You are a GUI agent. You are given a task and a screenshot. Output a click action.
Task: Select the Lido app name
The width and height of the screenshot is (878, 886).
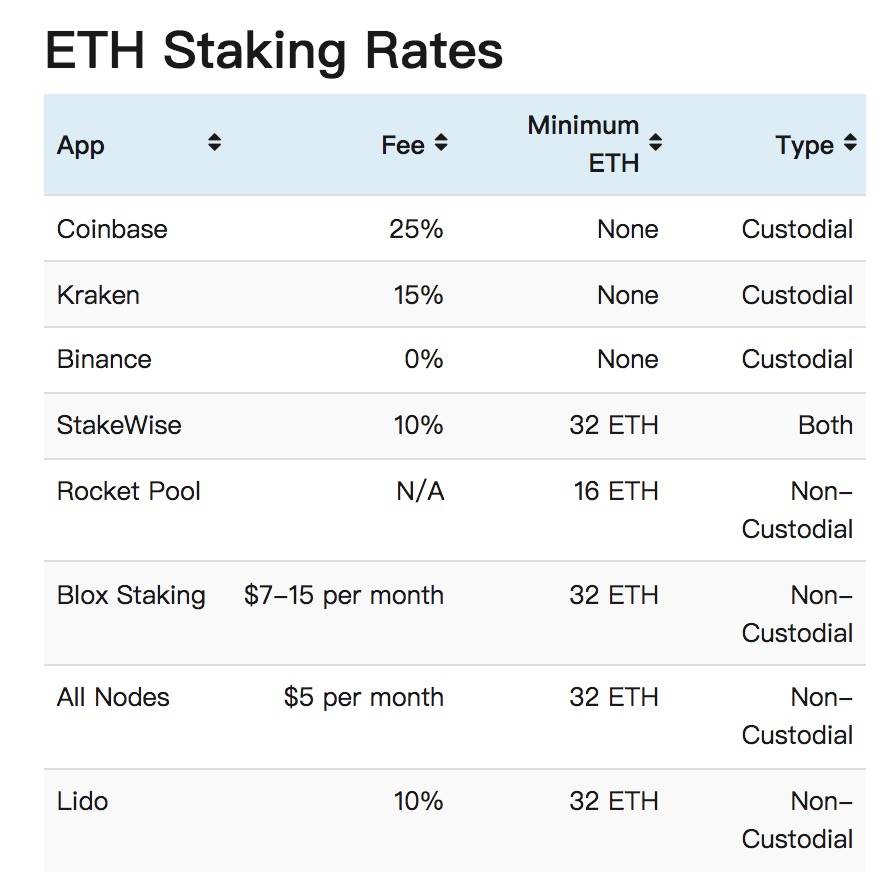(82, 801)
